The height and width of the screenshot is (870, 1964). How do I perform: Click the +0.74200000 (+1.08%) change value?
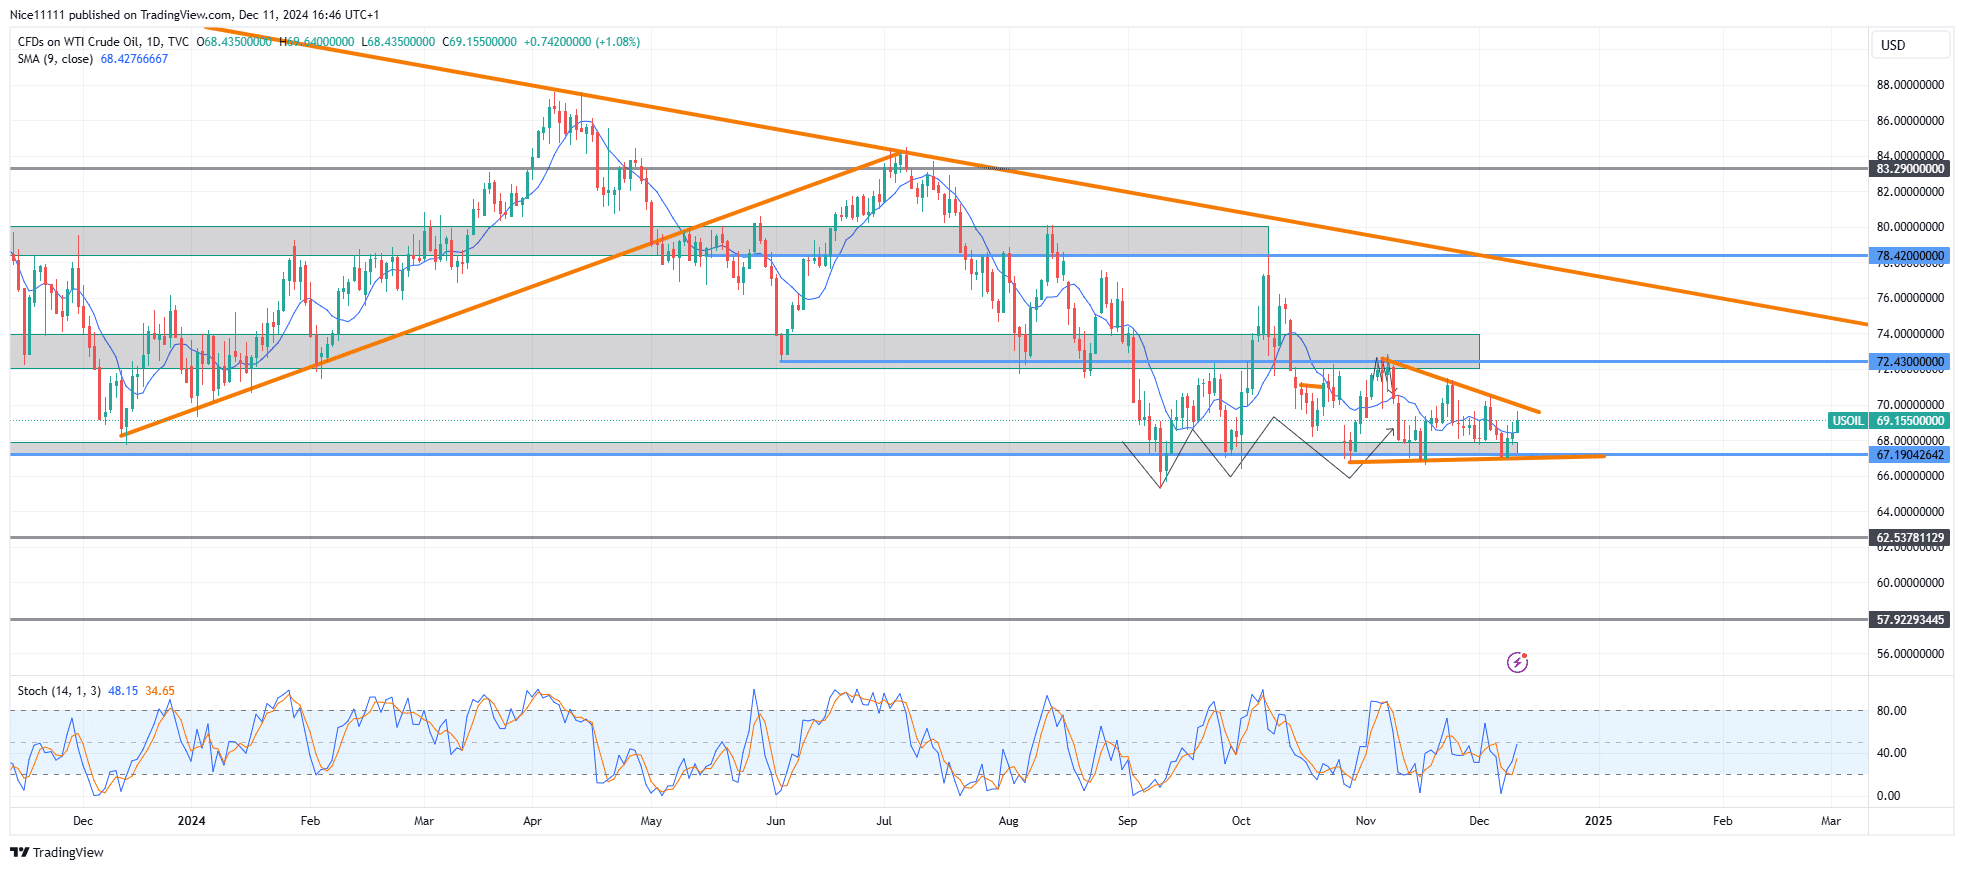pos(582,42)
